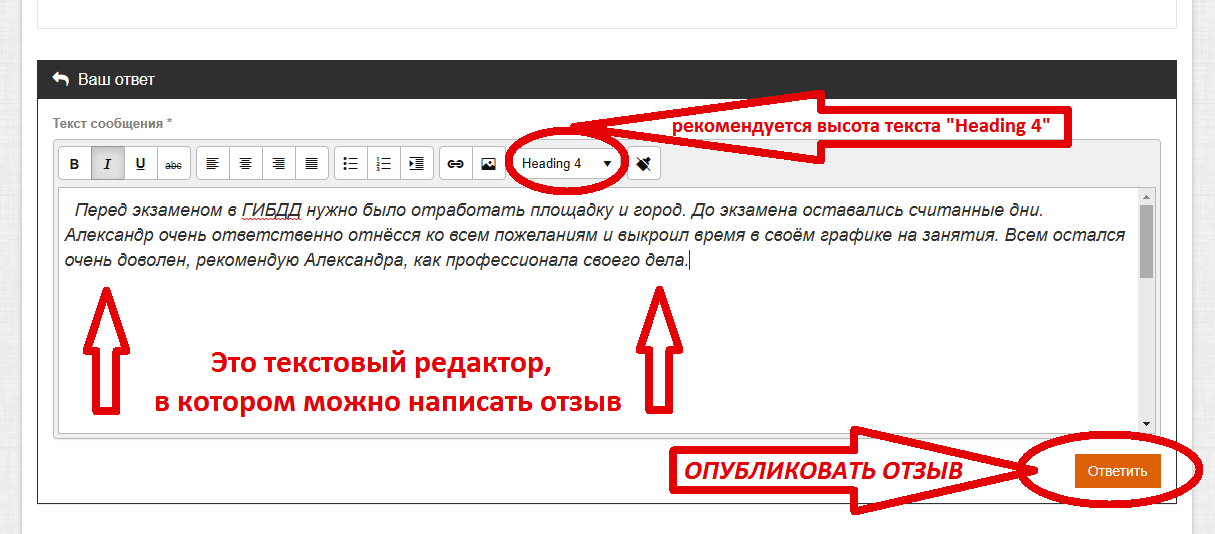Toggle italic formatting button
The image size is (1215, 534).
[107, 164]
